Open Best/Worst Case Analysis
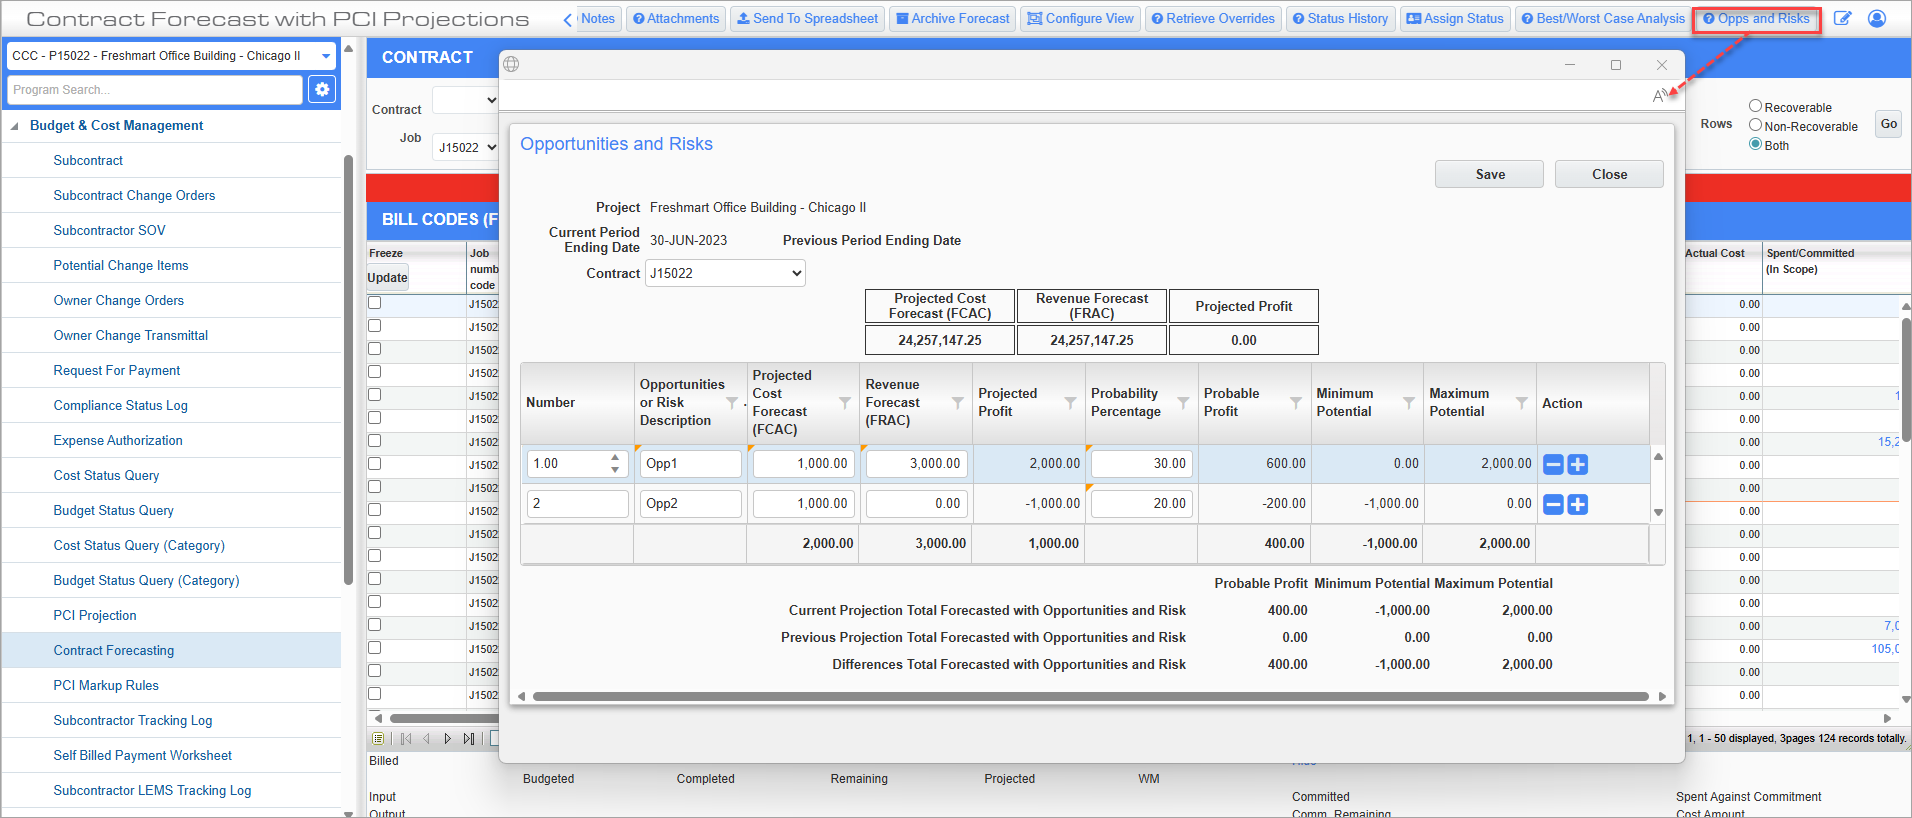The image size is (1912, 818). click(1602, 19)
